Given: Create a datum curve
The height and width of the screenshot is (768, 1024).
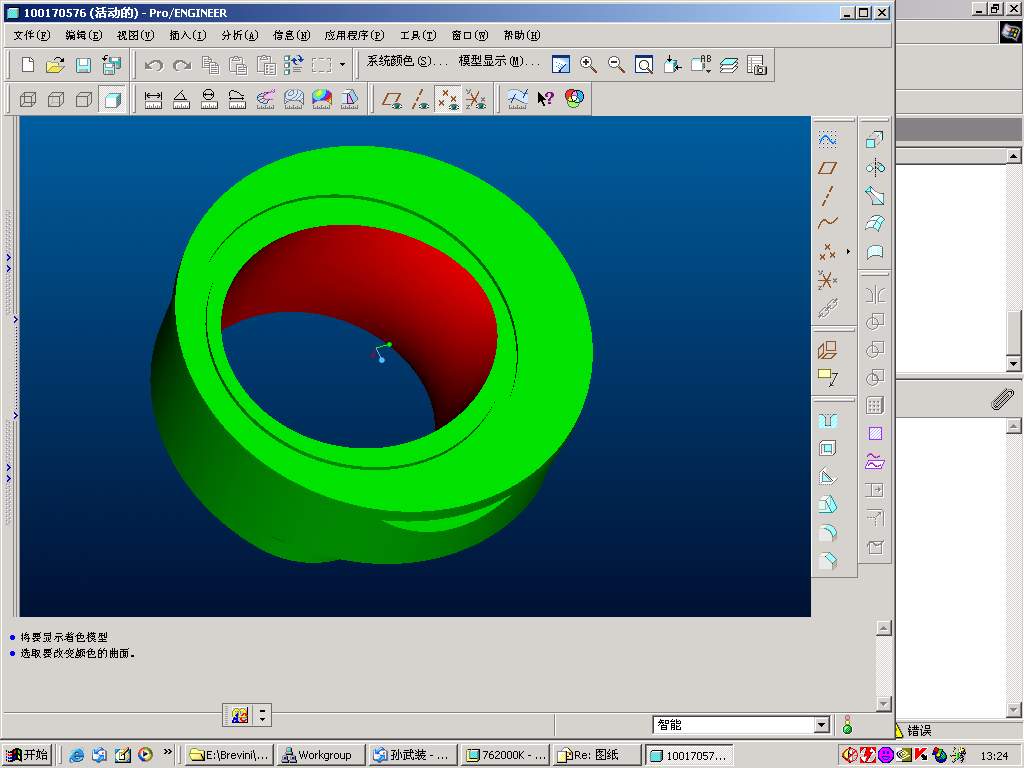Looking at the screenshot, I should click(x=827, y=223).
